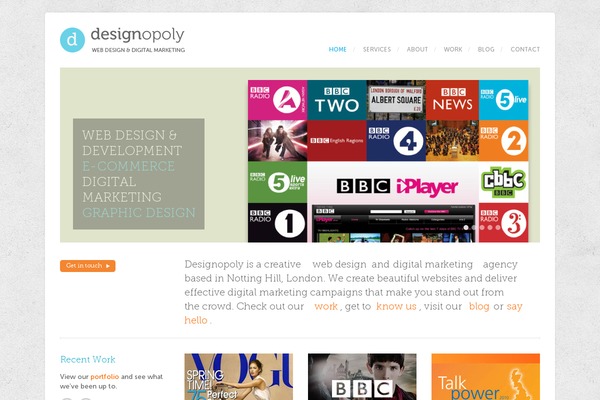
Task: Click the 'blog' link in intro paragraph
Action: point(479,306)
